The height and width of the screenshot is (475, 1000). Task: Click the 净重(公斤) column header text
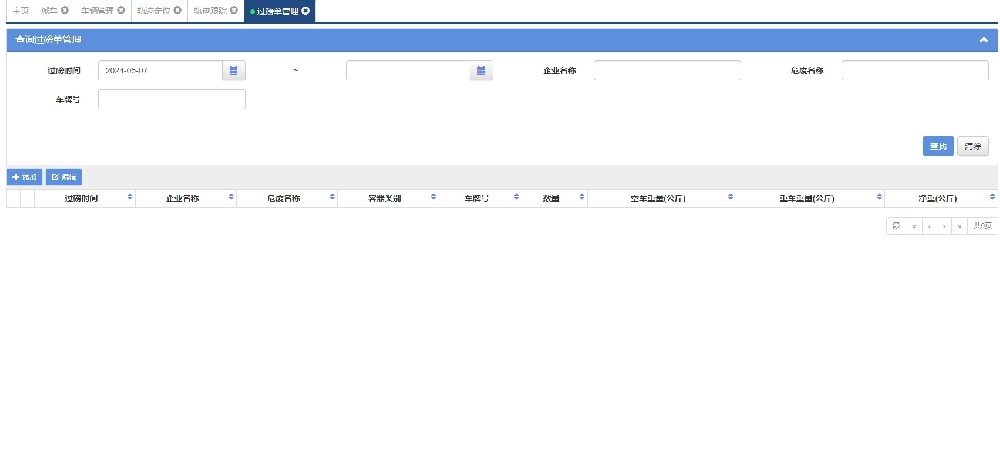coord(936,198)
